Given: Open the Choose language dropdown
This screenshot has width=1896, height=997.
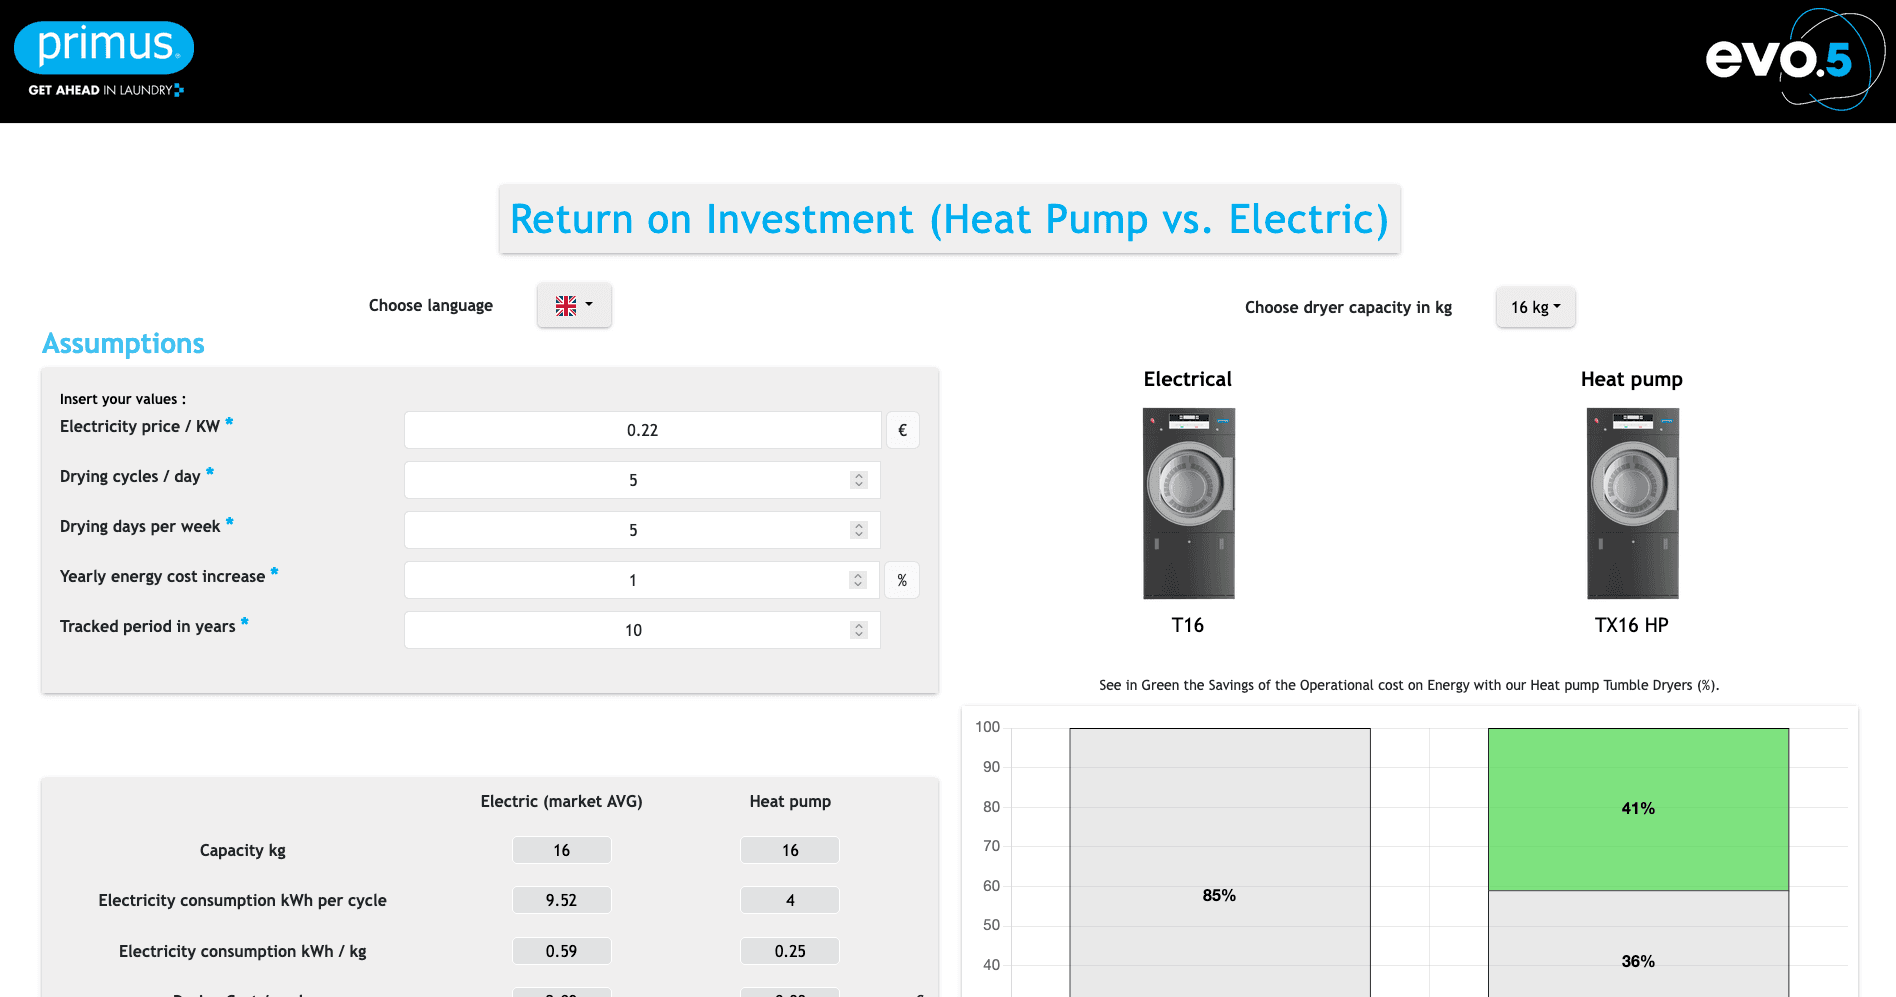Looking at the screenshot, I should (x=574, y=305).
